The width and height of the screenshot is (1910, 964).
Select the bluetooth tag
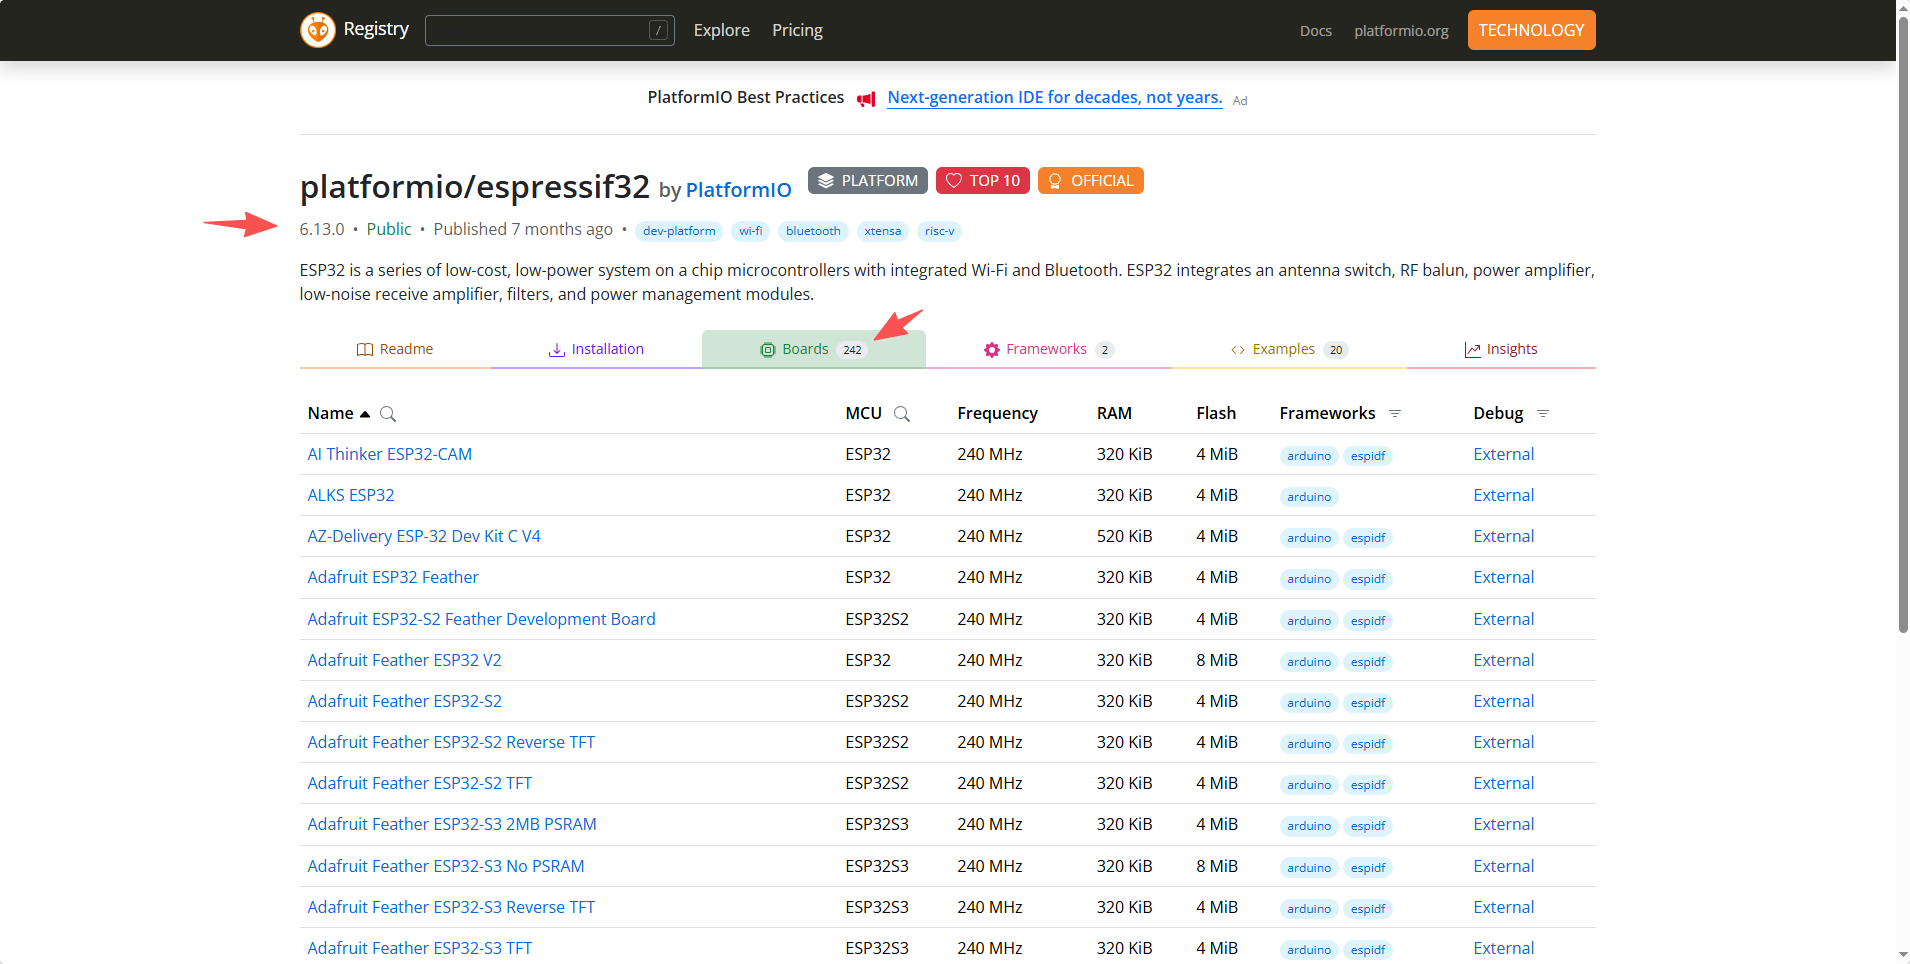pos(813,231)
